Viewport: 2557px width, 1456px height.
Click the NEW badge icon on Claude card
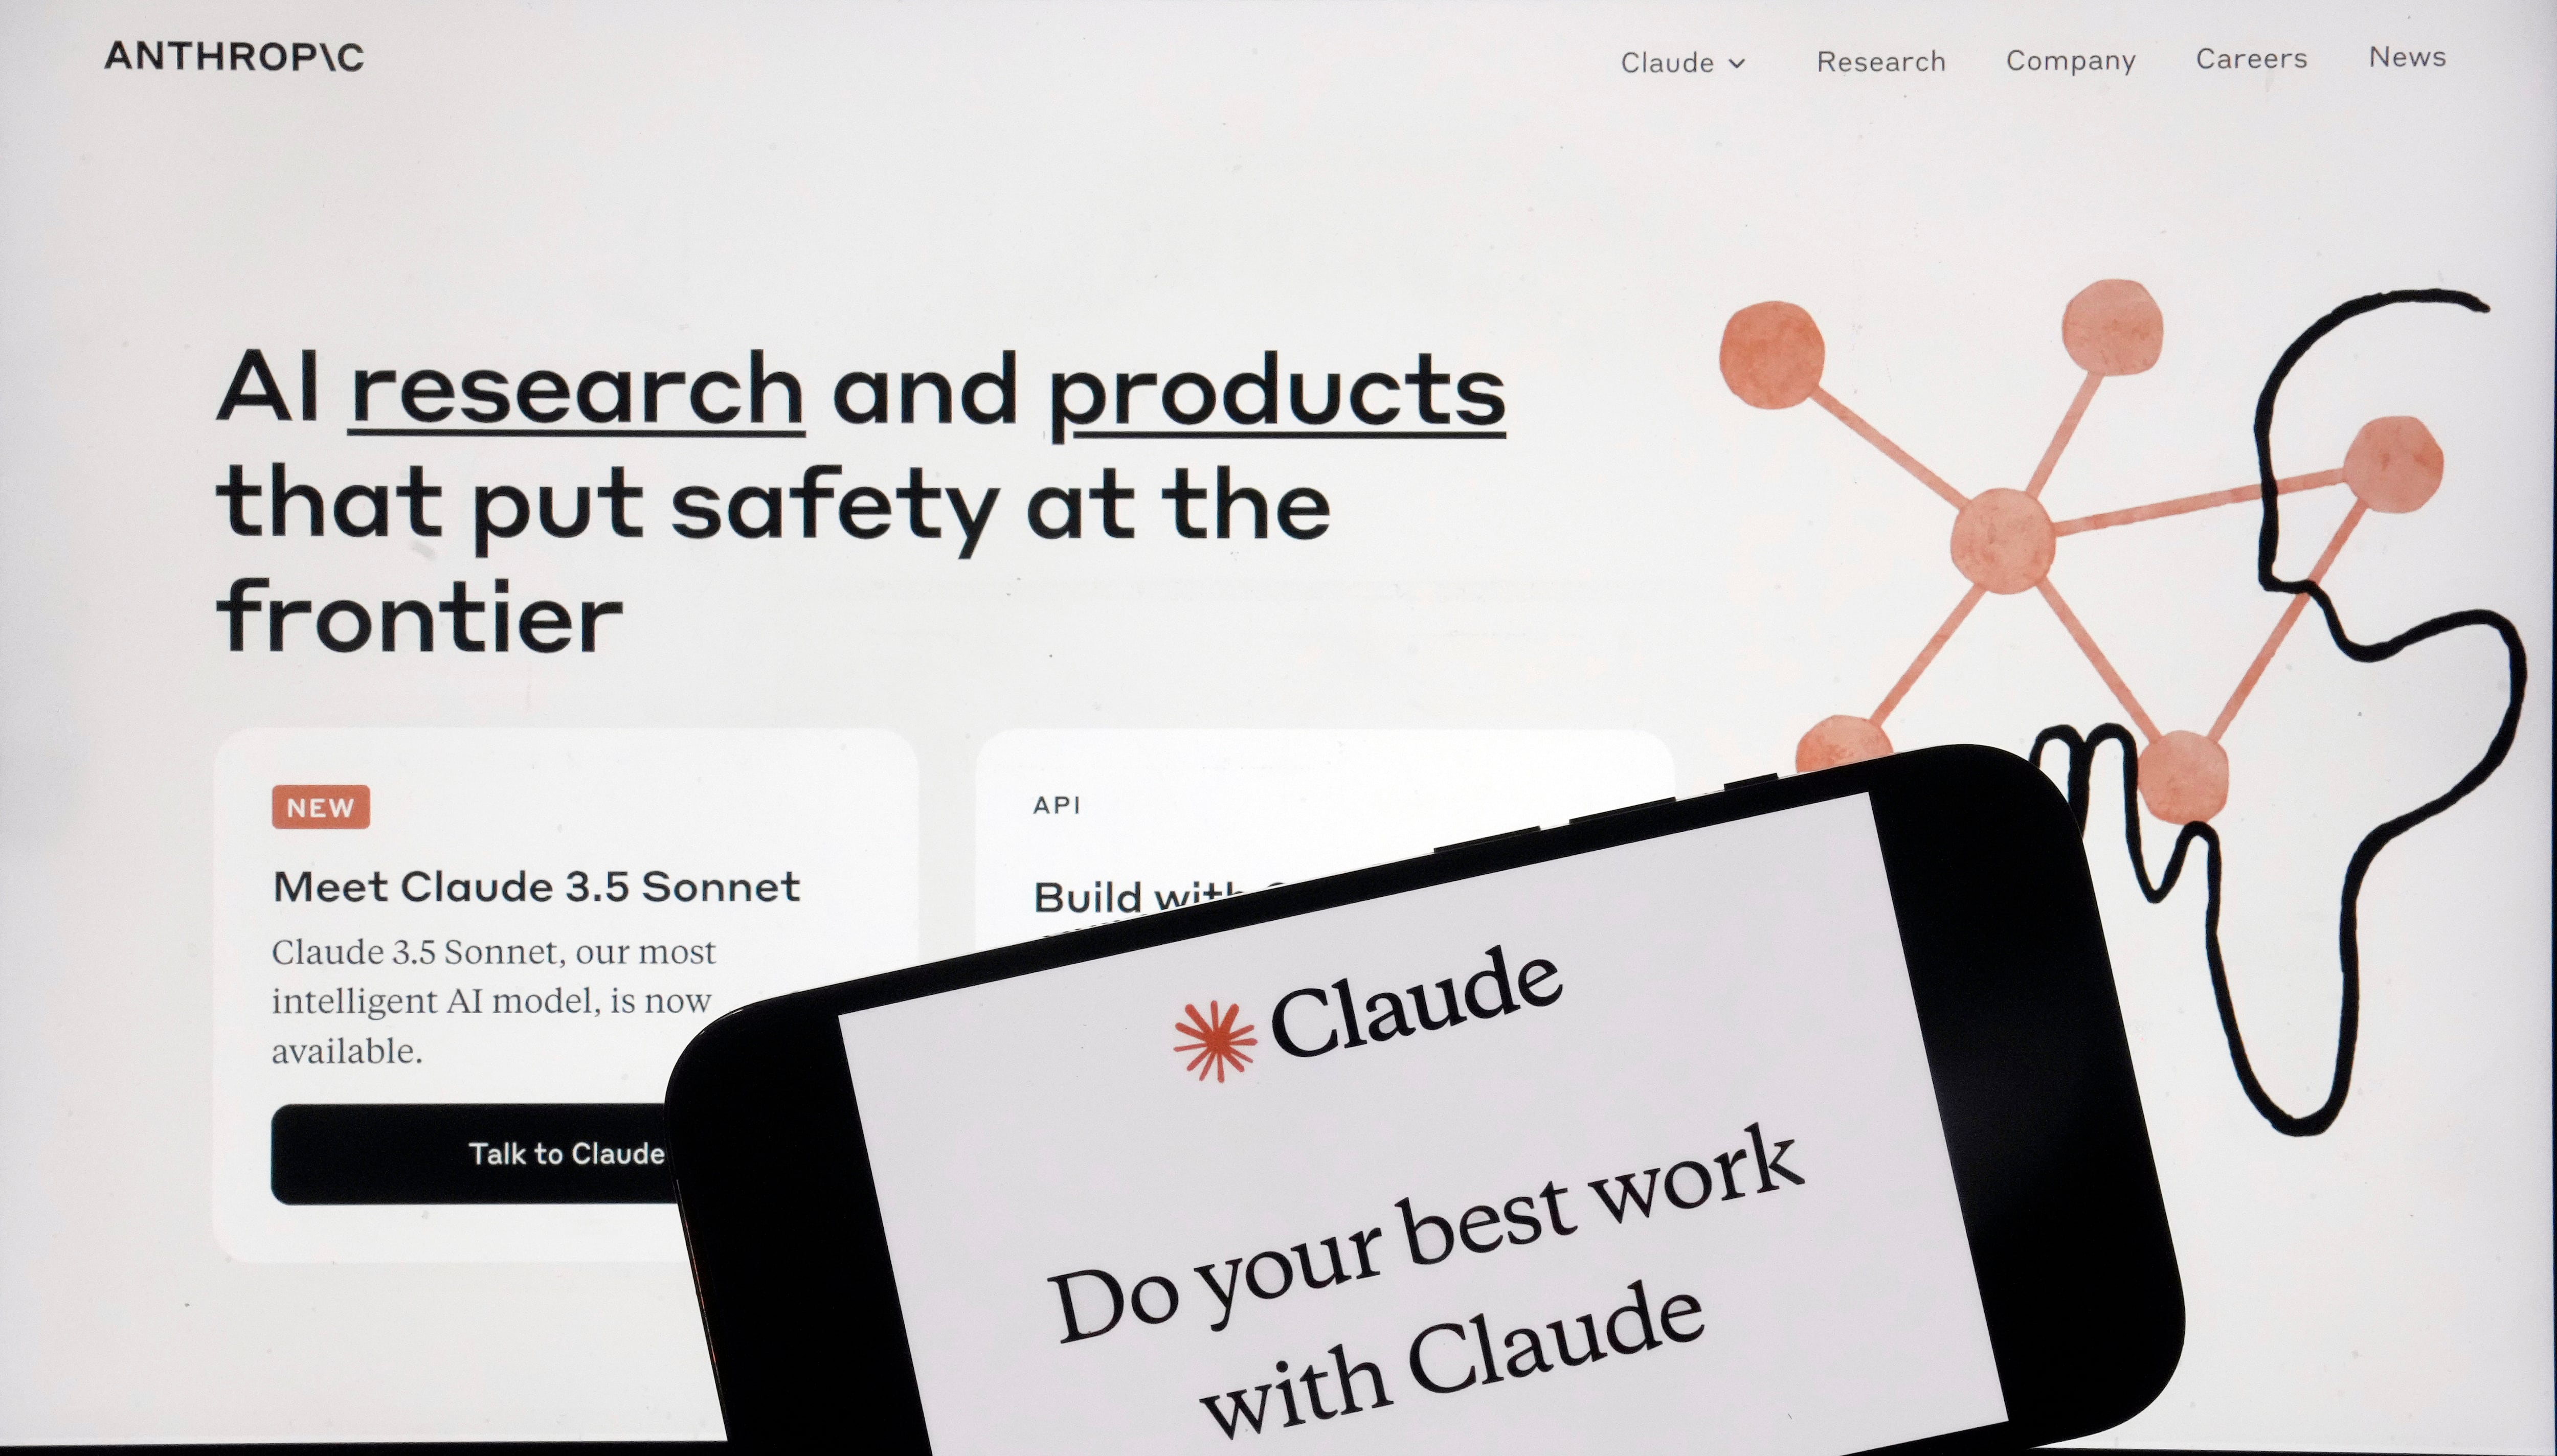pyautogui.click(x=321, y=806)
